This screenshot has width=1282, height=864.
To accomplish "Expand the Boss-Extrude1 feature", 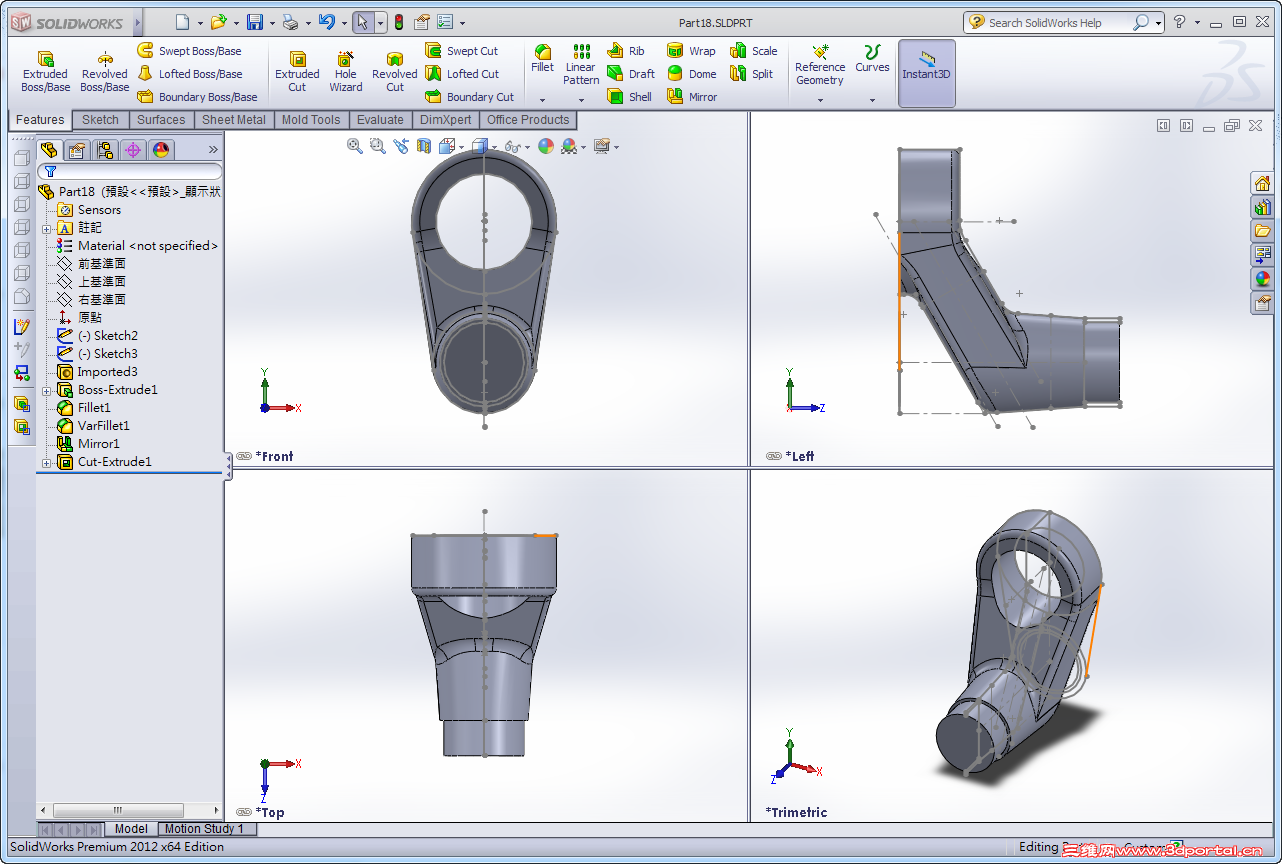I will pyautogui.click(x=47, y=390).
